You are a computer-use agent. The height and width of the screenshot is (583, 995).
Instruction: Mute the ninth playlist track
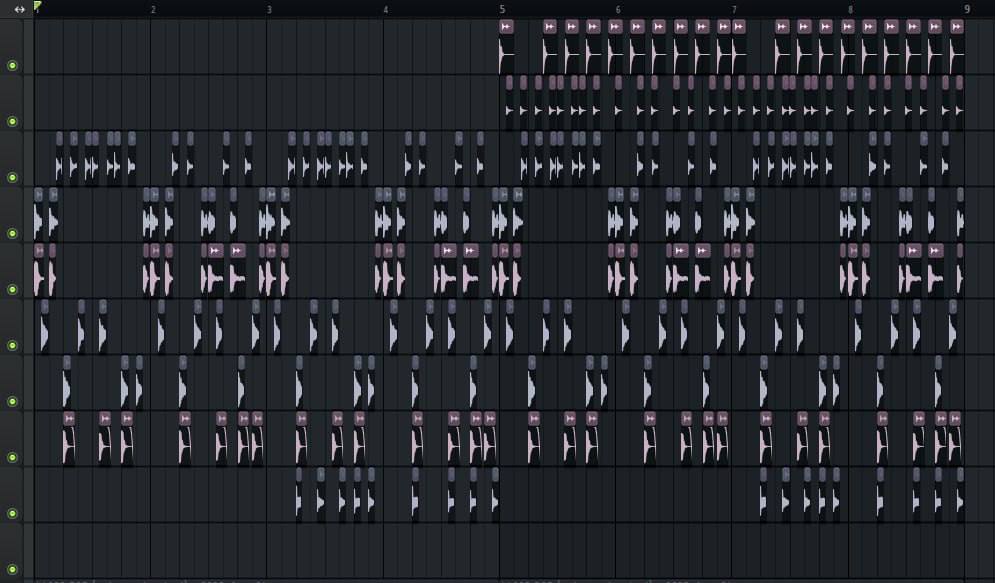[x=12, y=513]
